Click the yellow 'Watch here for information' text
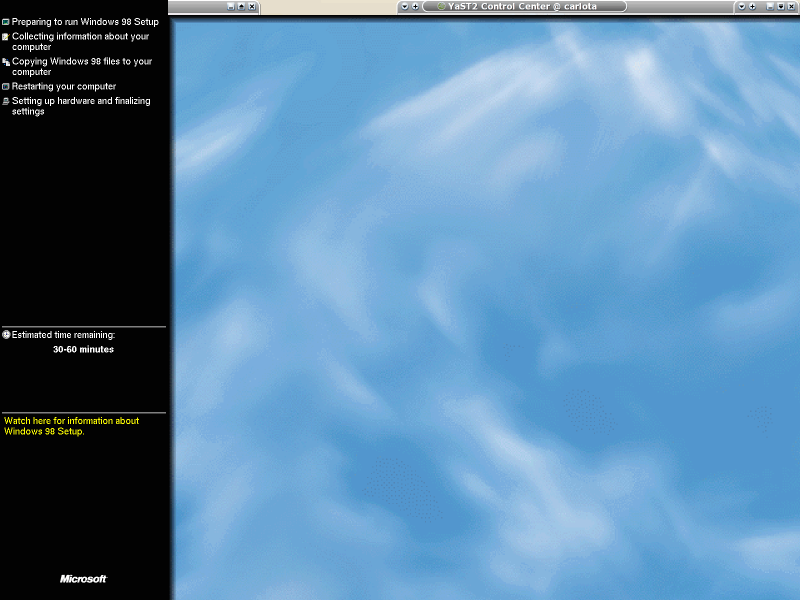800x600 pixels. 71,426
